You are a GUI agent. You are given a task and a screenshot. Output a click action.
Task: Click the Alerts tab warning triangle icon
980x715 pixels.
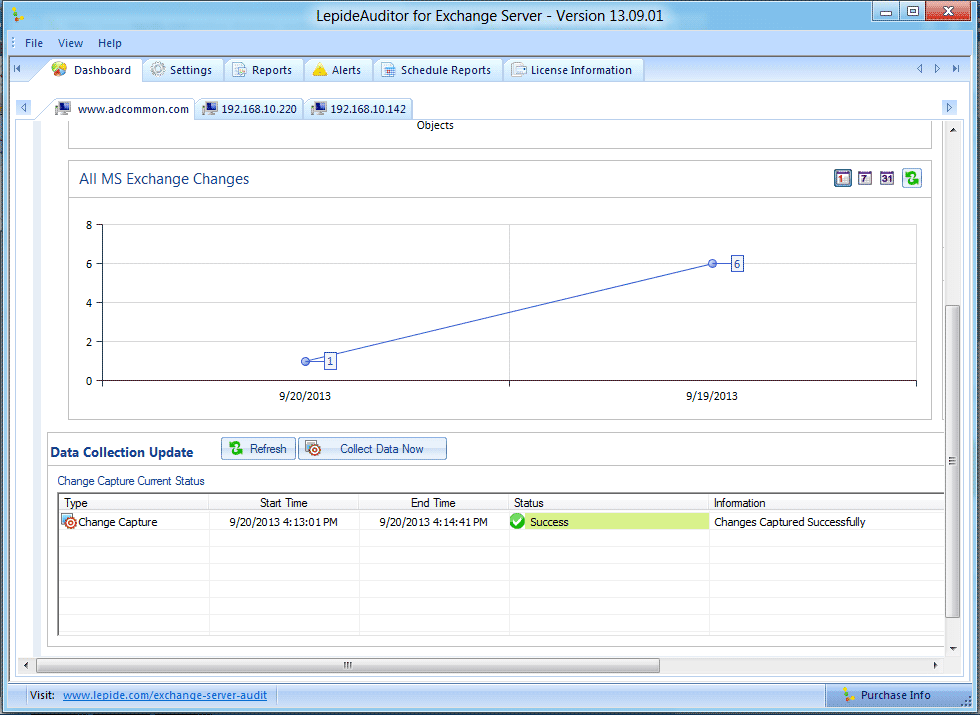click(x=320, y=69)
